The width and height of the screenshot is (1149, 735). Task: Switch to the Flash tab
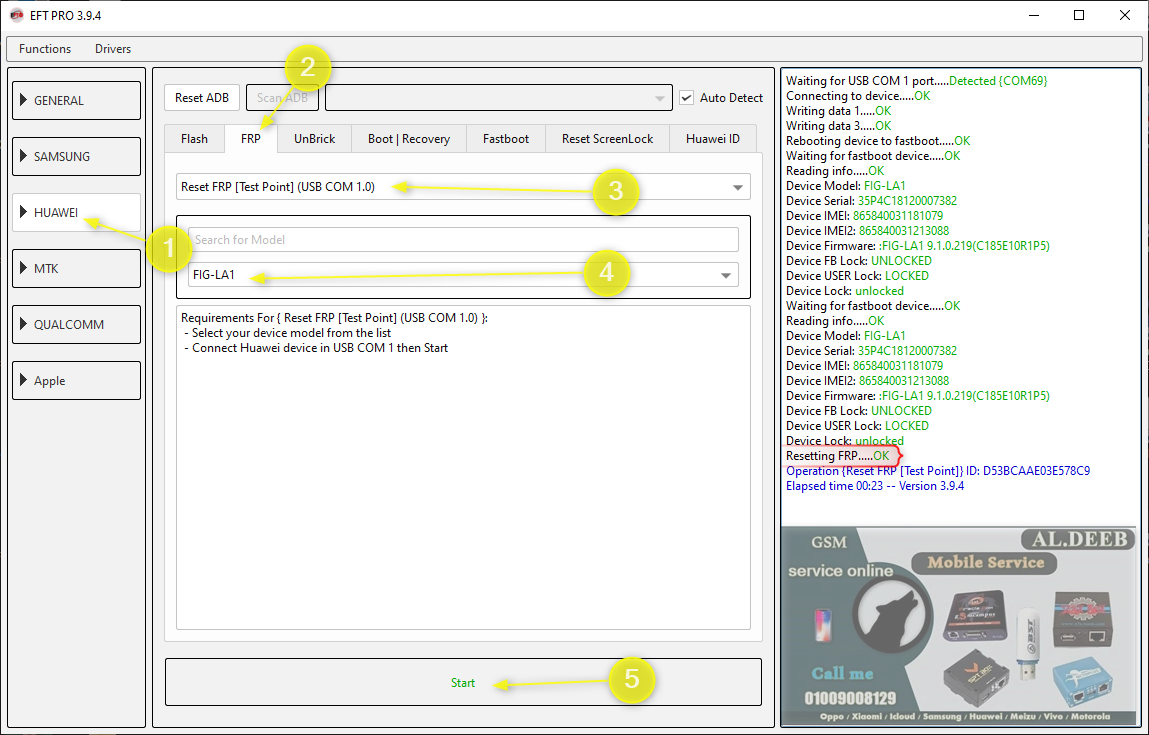point(194,138)
